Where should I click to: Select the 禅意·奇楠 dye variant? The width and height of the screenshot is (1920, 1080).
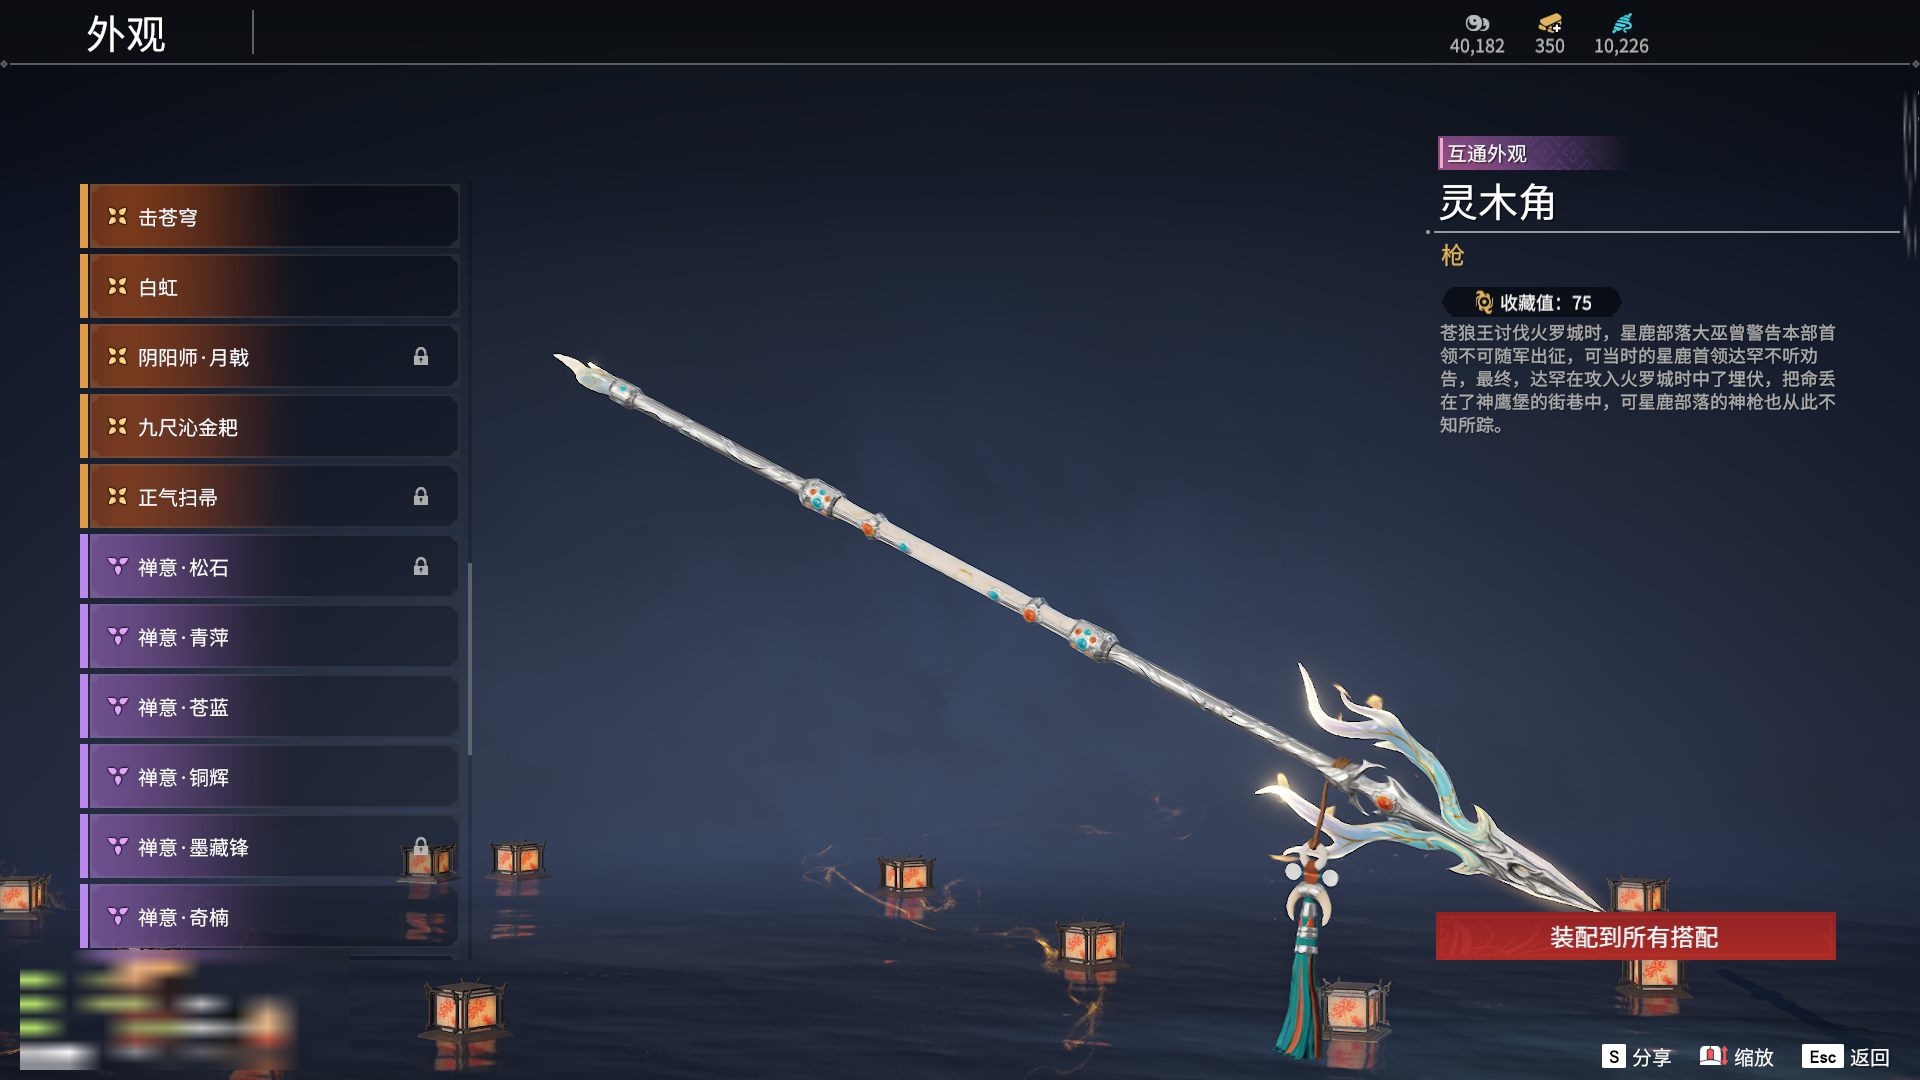click(x=270, y=917)
